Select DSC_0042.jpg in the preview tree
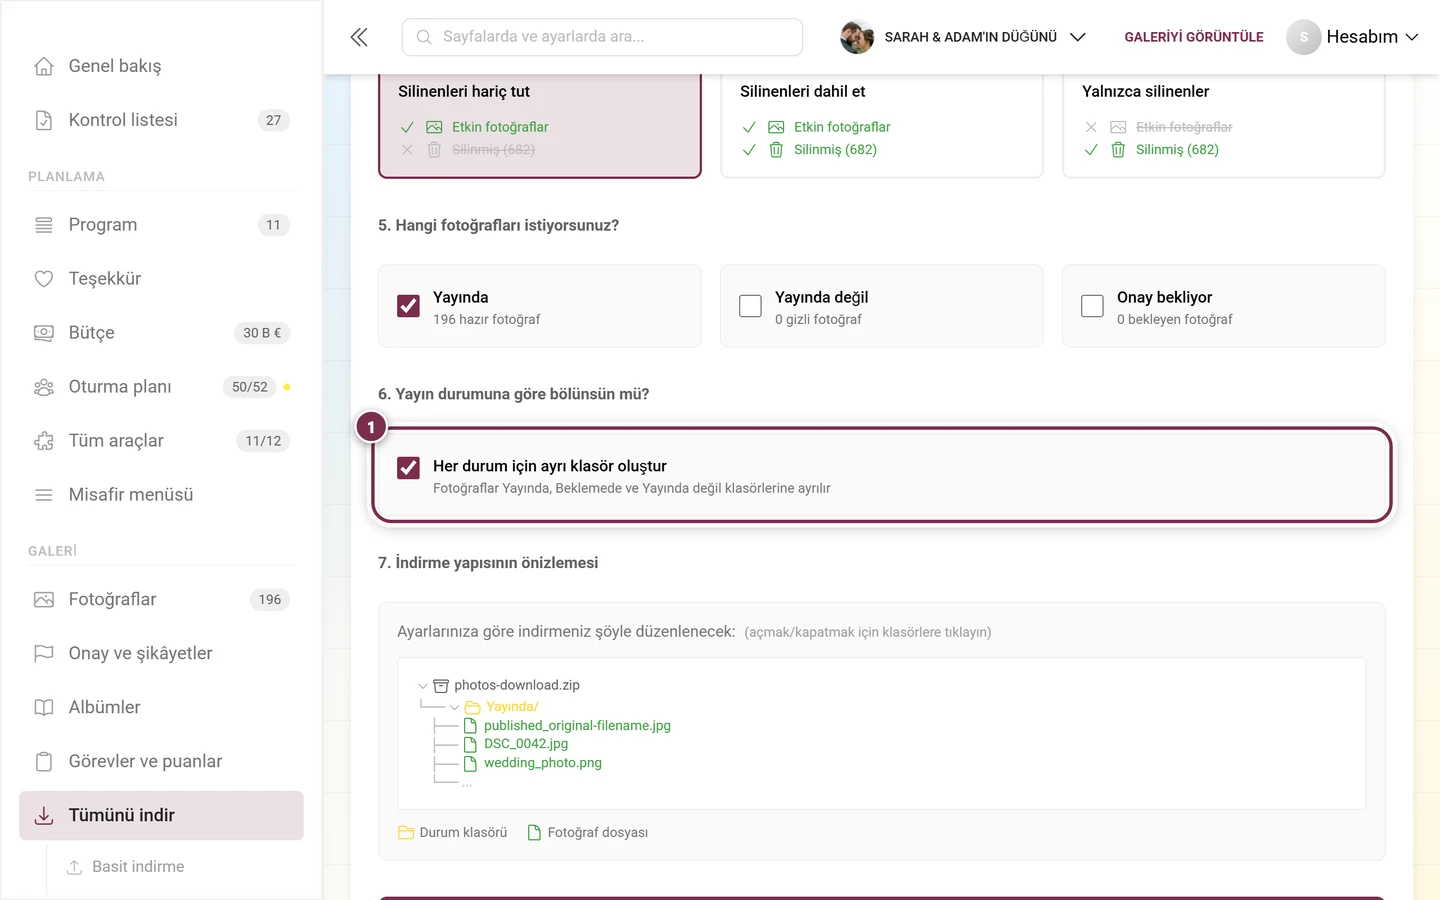The width and height of the screenshot is (1440, 900). tap(526, 744)
